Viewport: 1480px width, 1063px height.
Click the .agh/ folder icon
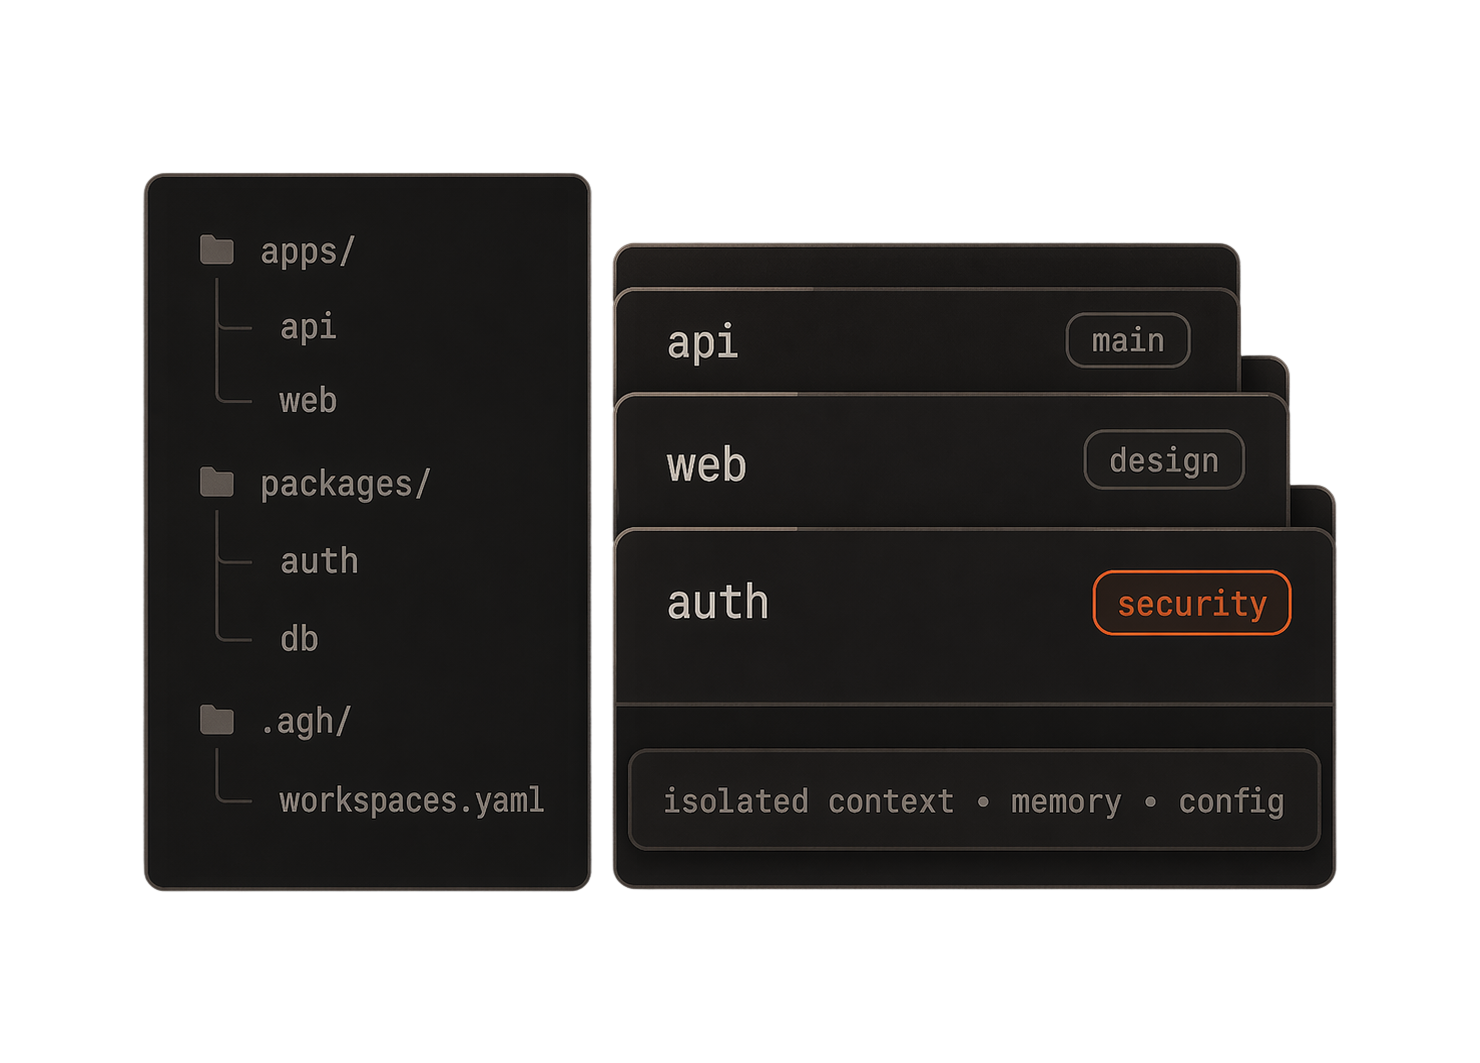click(x=217, y=720)
